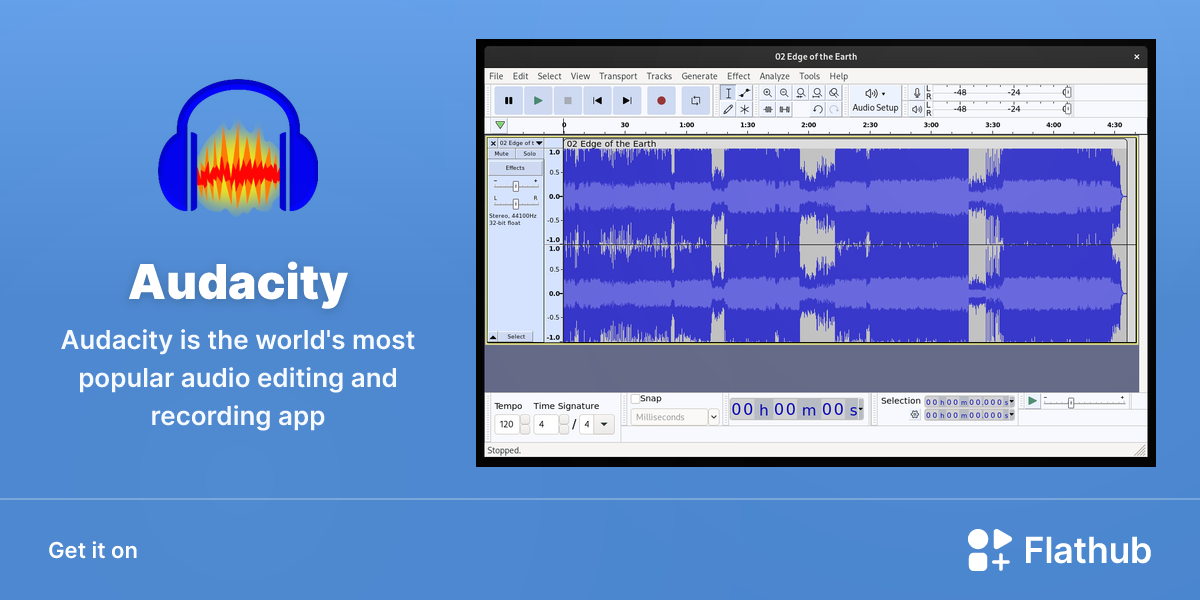Click the green timeline options triangle

pos(500,125)
